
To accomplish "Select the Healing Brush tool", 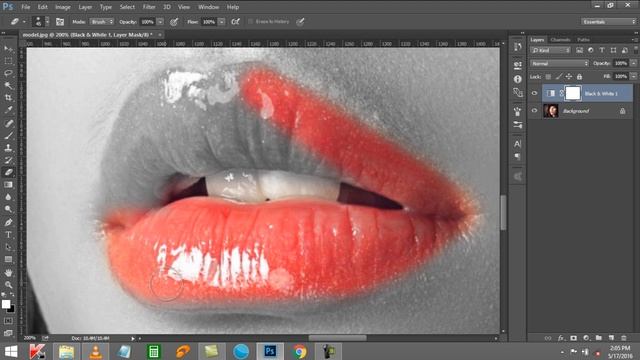I will pos(8,123).
